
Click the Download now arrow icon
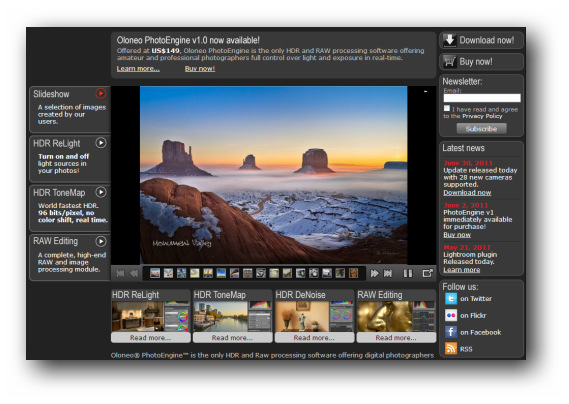(x=449, y=40)
